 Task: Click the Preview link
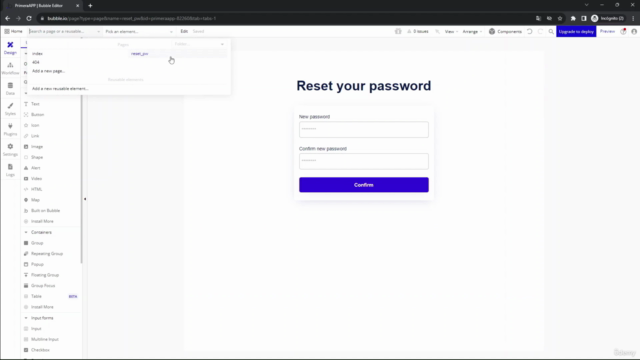pos(607,31)
